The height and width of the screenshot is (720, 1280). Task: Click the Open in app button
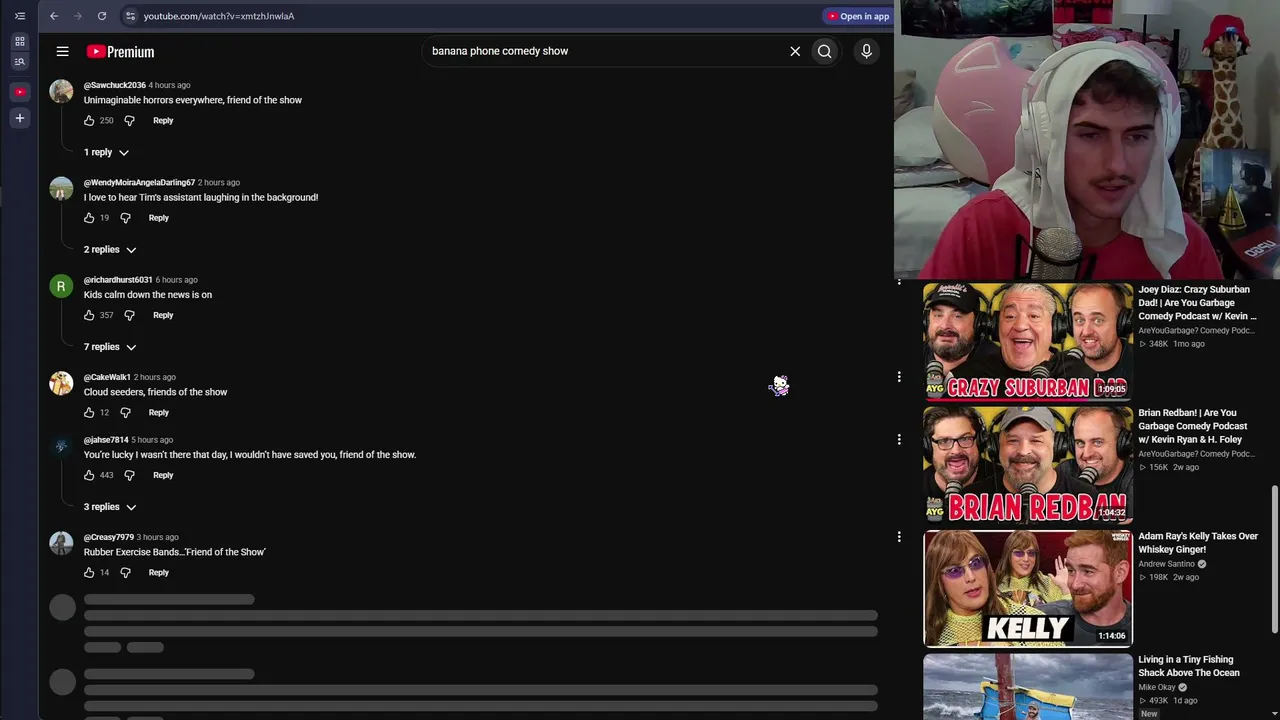coord(858,16)
